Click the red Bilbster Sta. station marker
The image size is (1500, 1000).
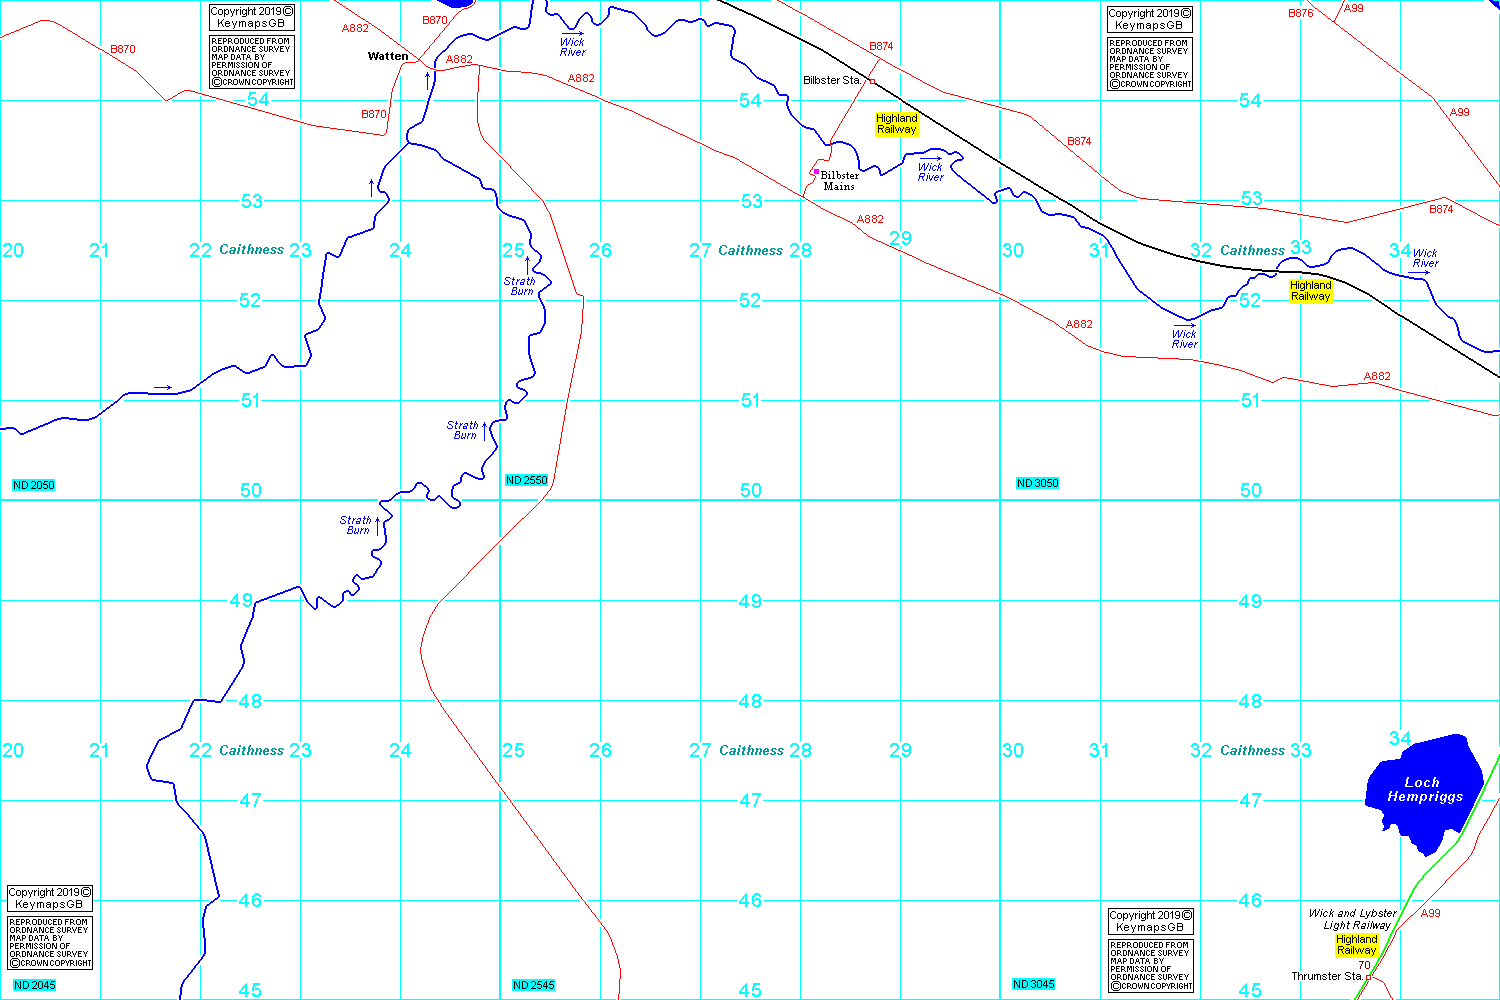click(871, 81)
